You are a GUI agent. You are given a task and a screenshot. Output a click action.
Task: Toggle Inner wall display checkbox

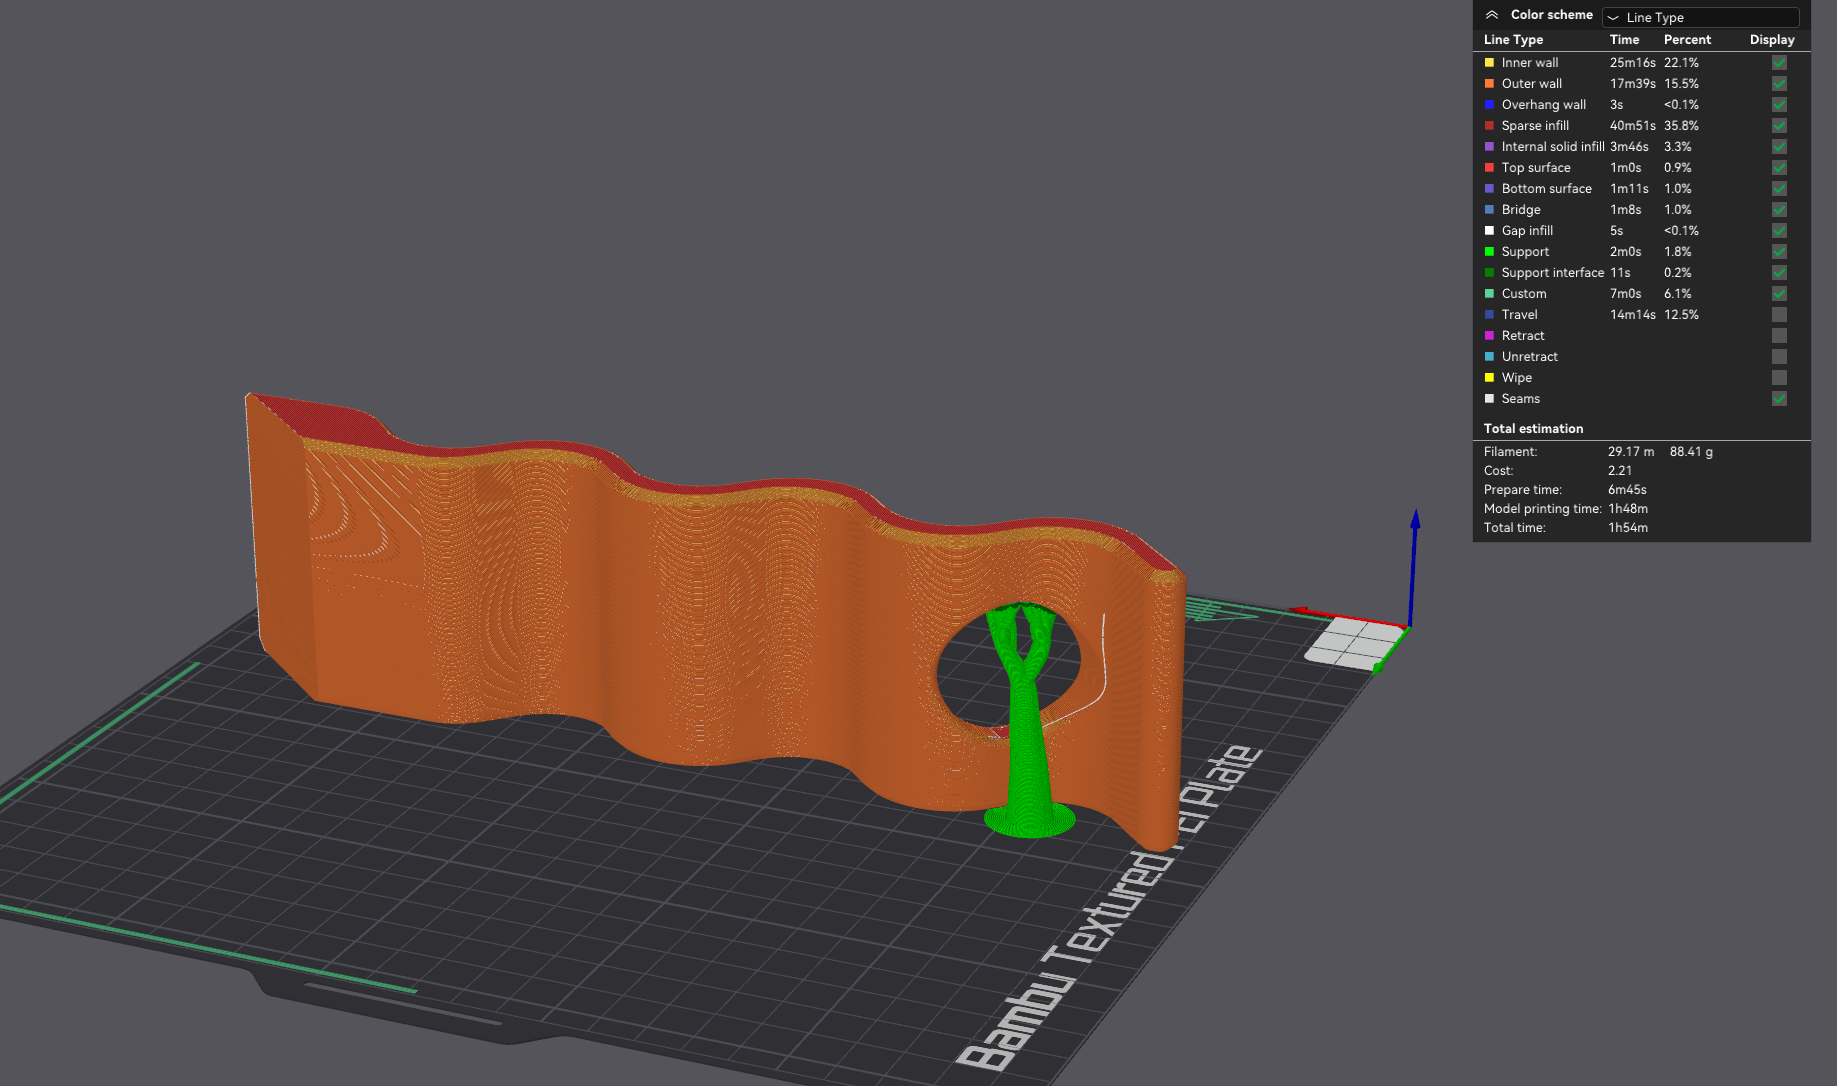pyautogui.click(x=1779, y=62)
